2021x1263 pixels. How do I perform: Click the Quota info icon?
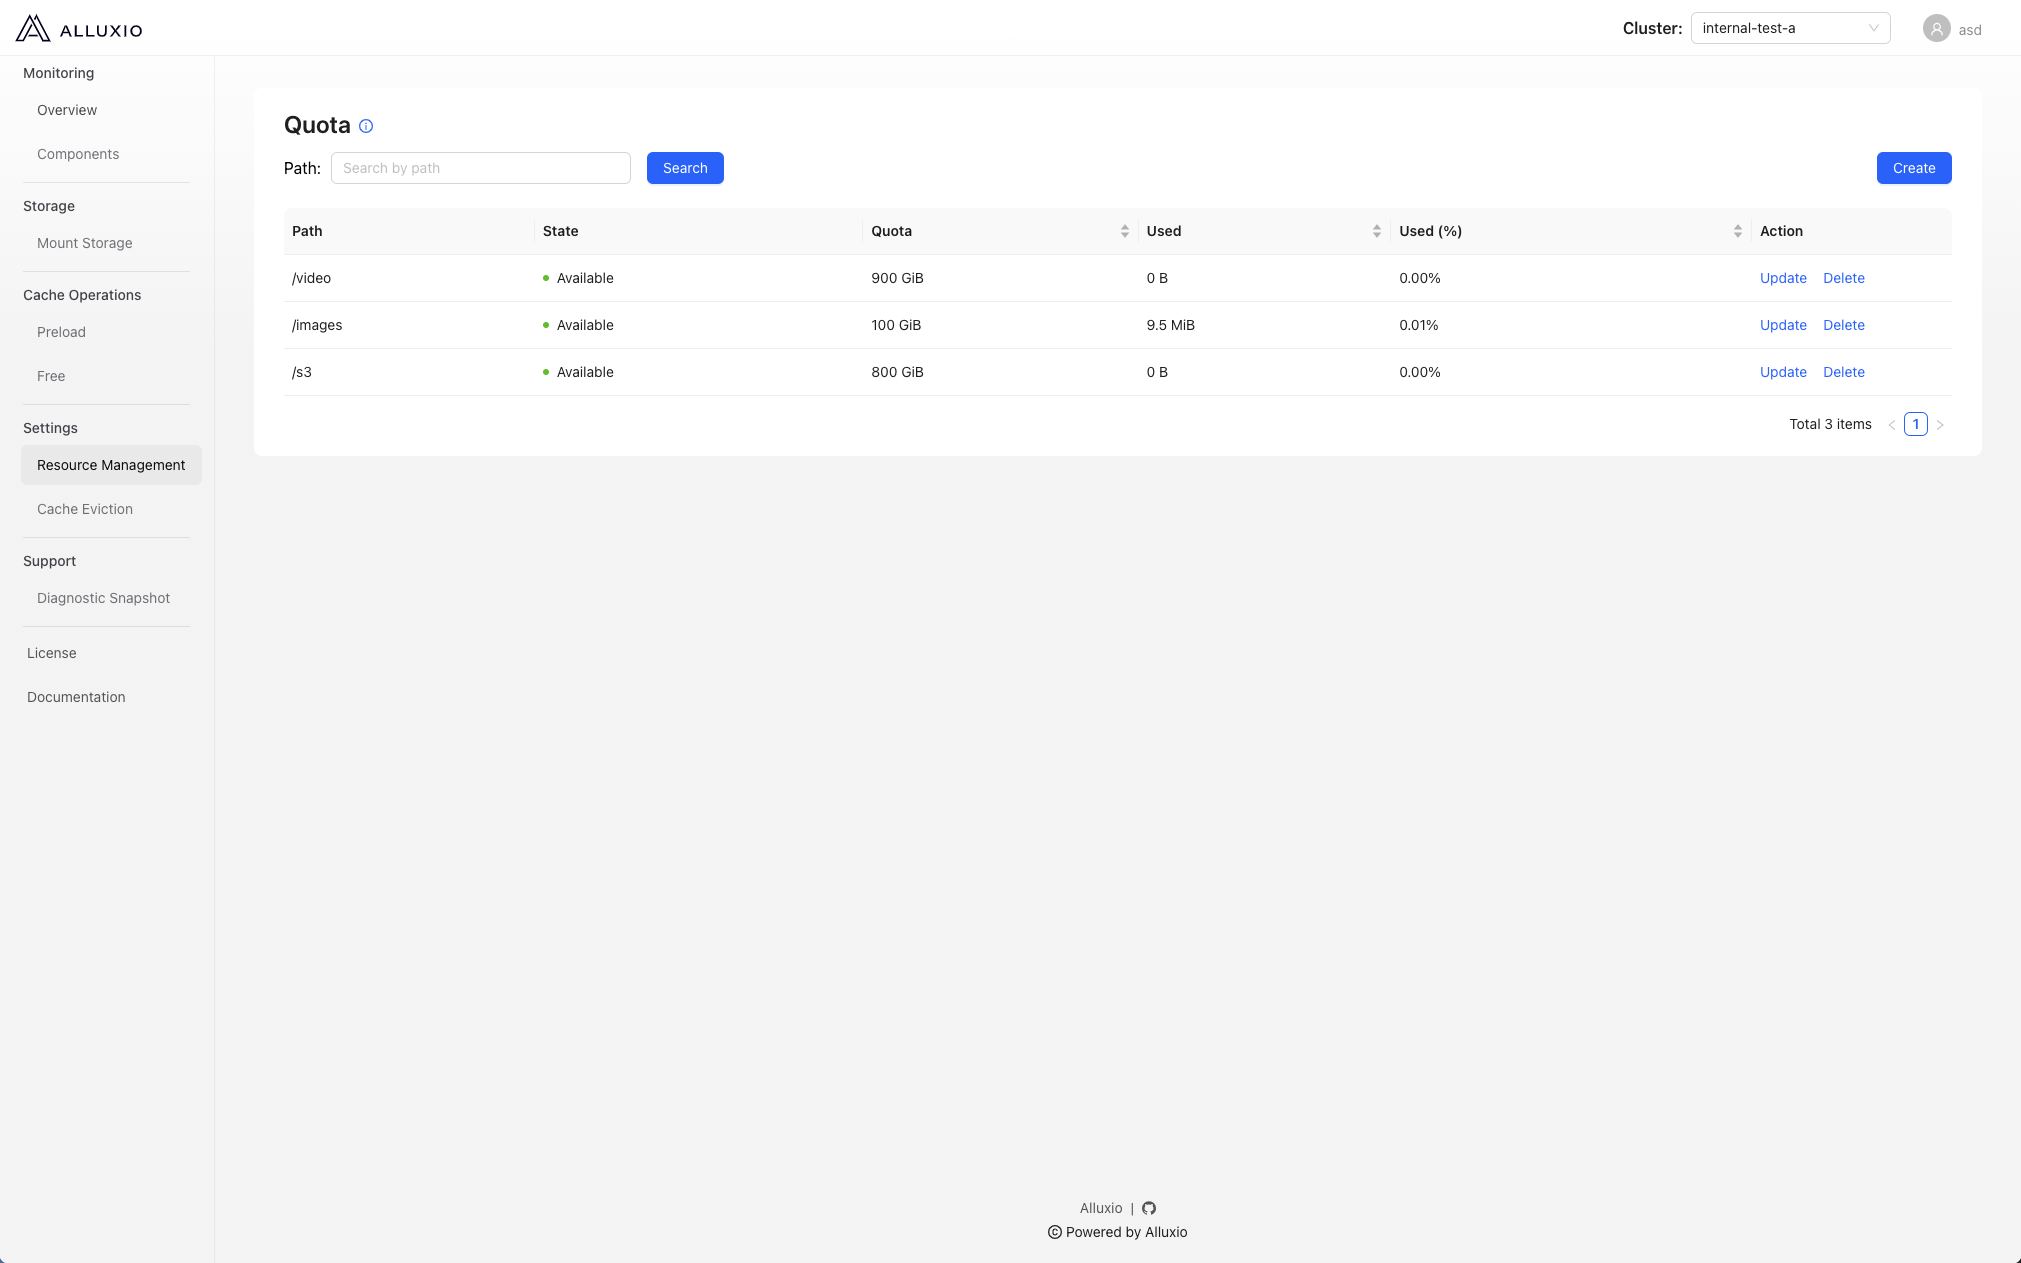(x=366, y=126)
